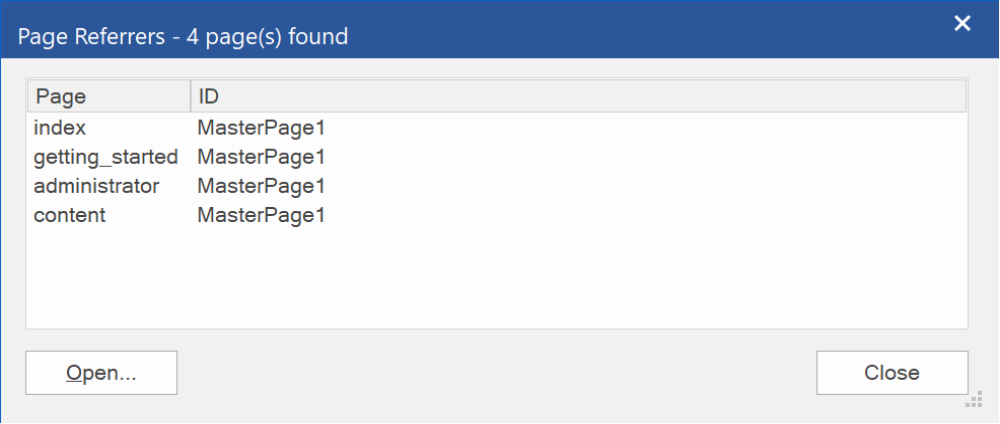Grab the resize grip in the dialog corner
The image size is (1000, 424).
(974, 400)
